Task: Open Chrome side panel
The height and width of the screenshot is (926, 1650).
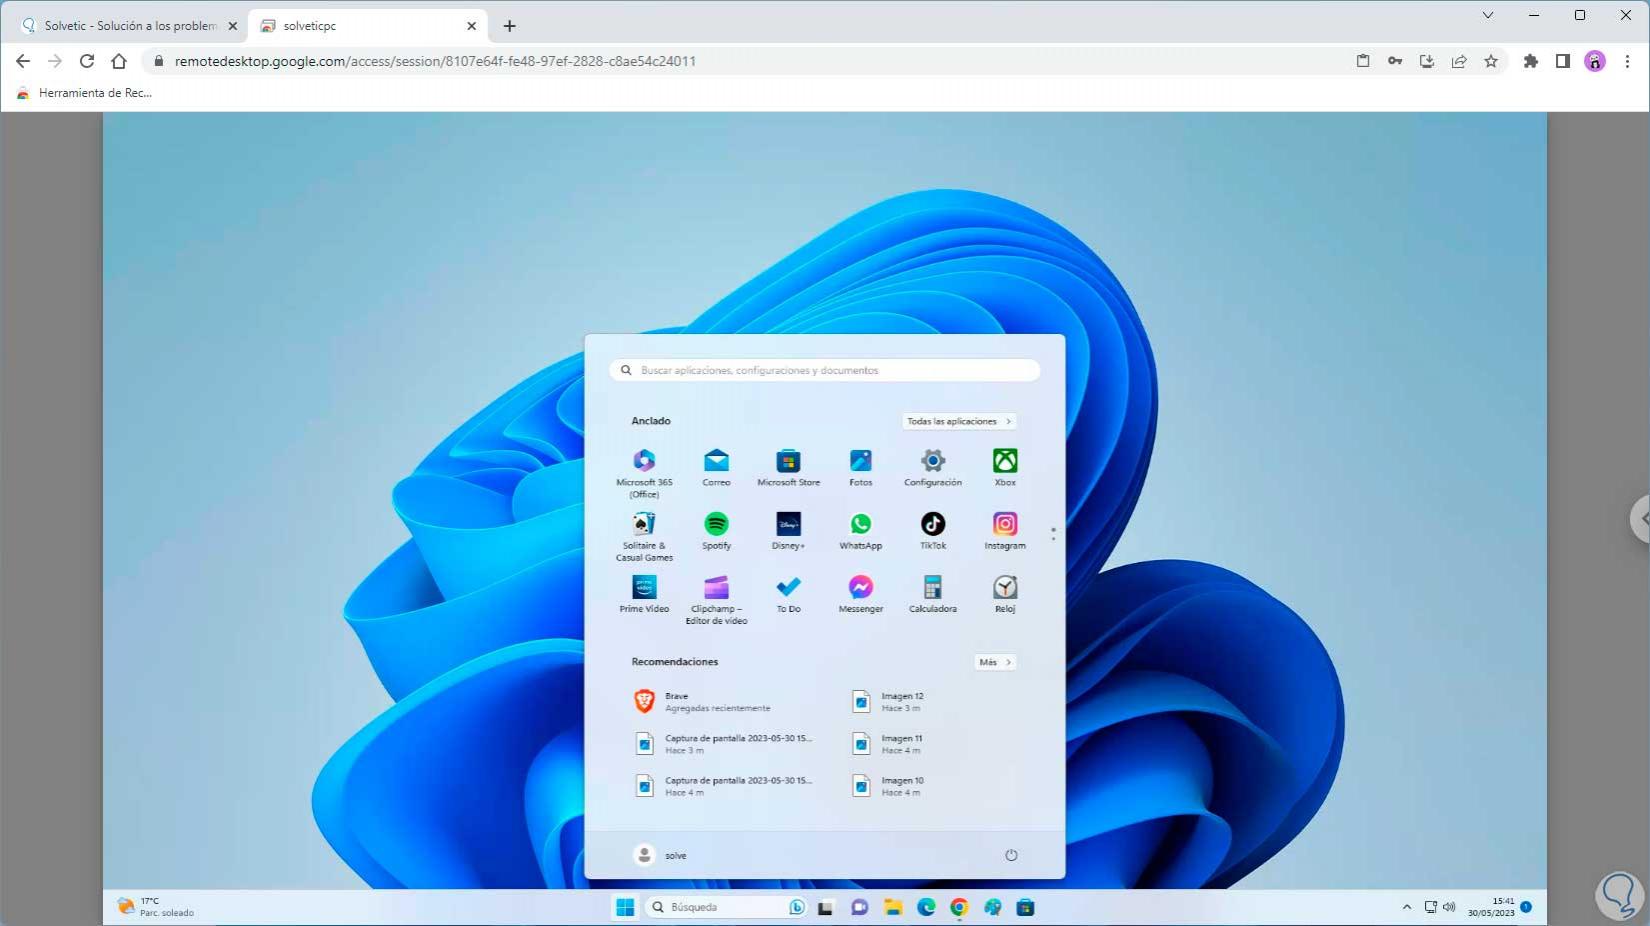Action: tap(1562, 61)
